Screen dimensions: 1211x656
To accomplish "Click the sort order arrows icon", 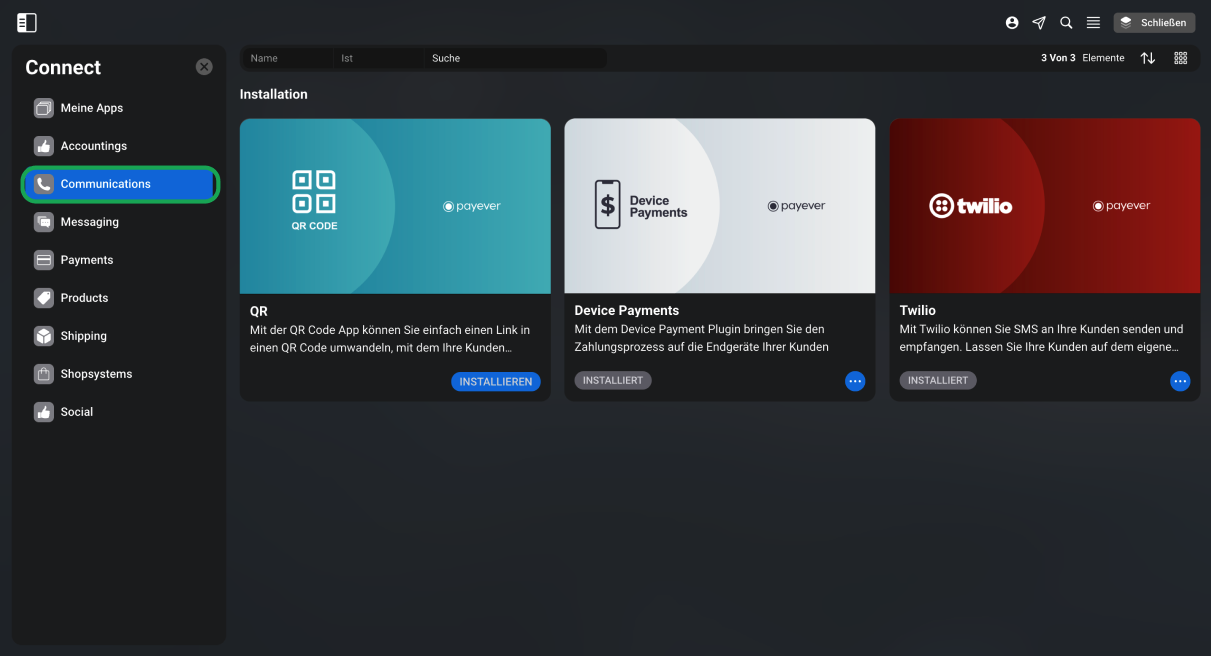I will coord(1148,58).
